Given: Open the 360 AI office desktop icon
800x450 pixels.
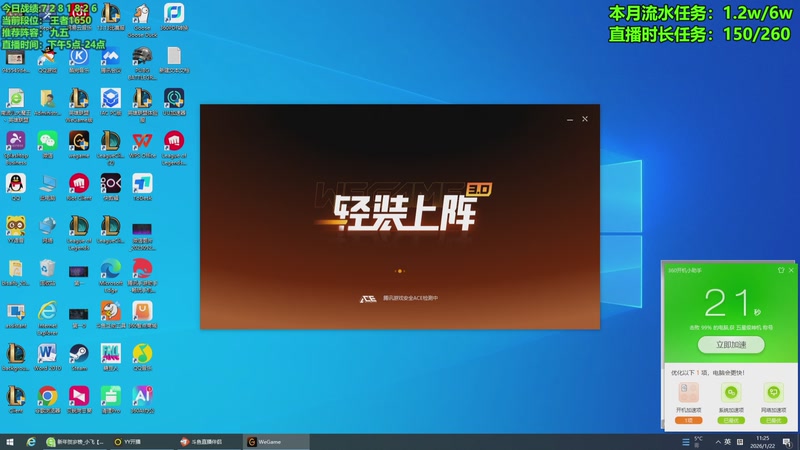Looking at the screenshot, I should [x=142, y=399].
